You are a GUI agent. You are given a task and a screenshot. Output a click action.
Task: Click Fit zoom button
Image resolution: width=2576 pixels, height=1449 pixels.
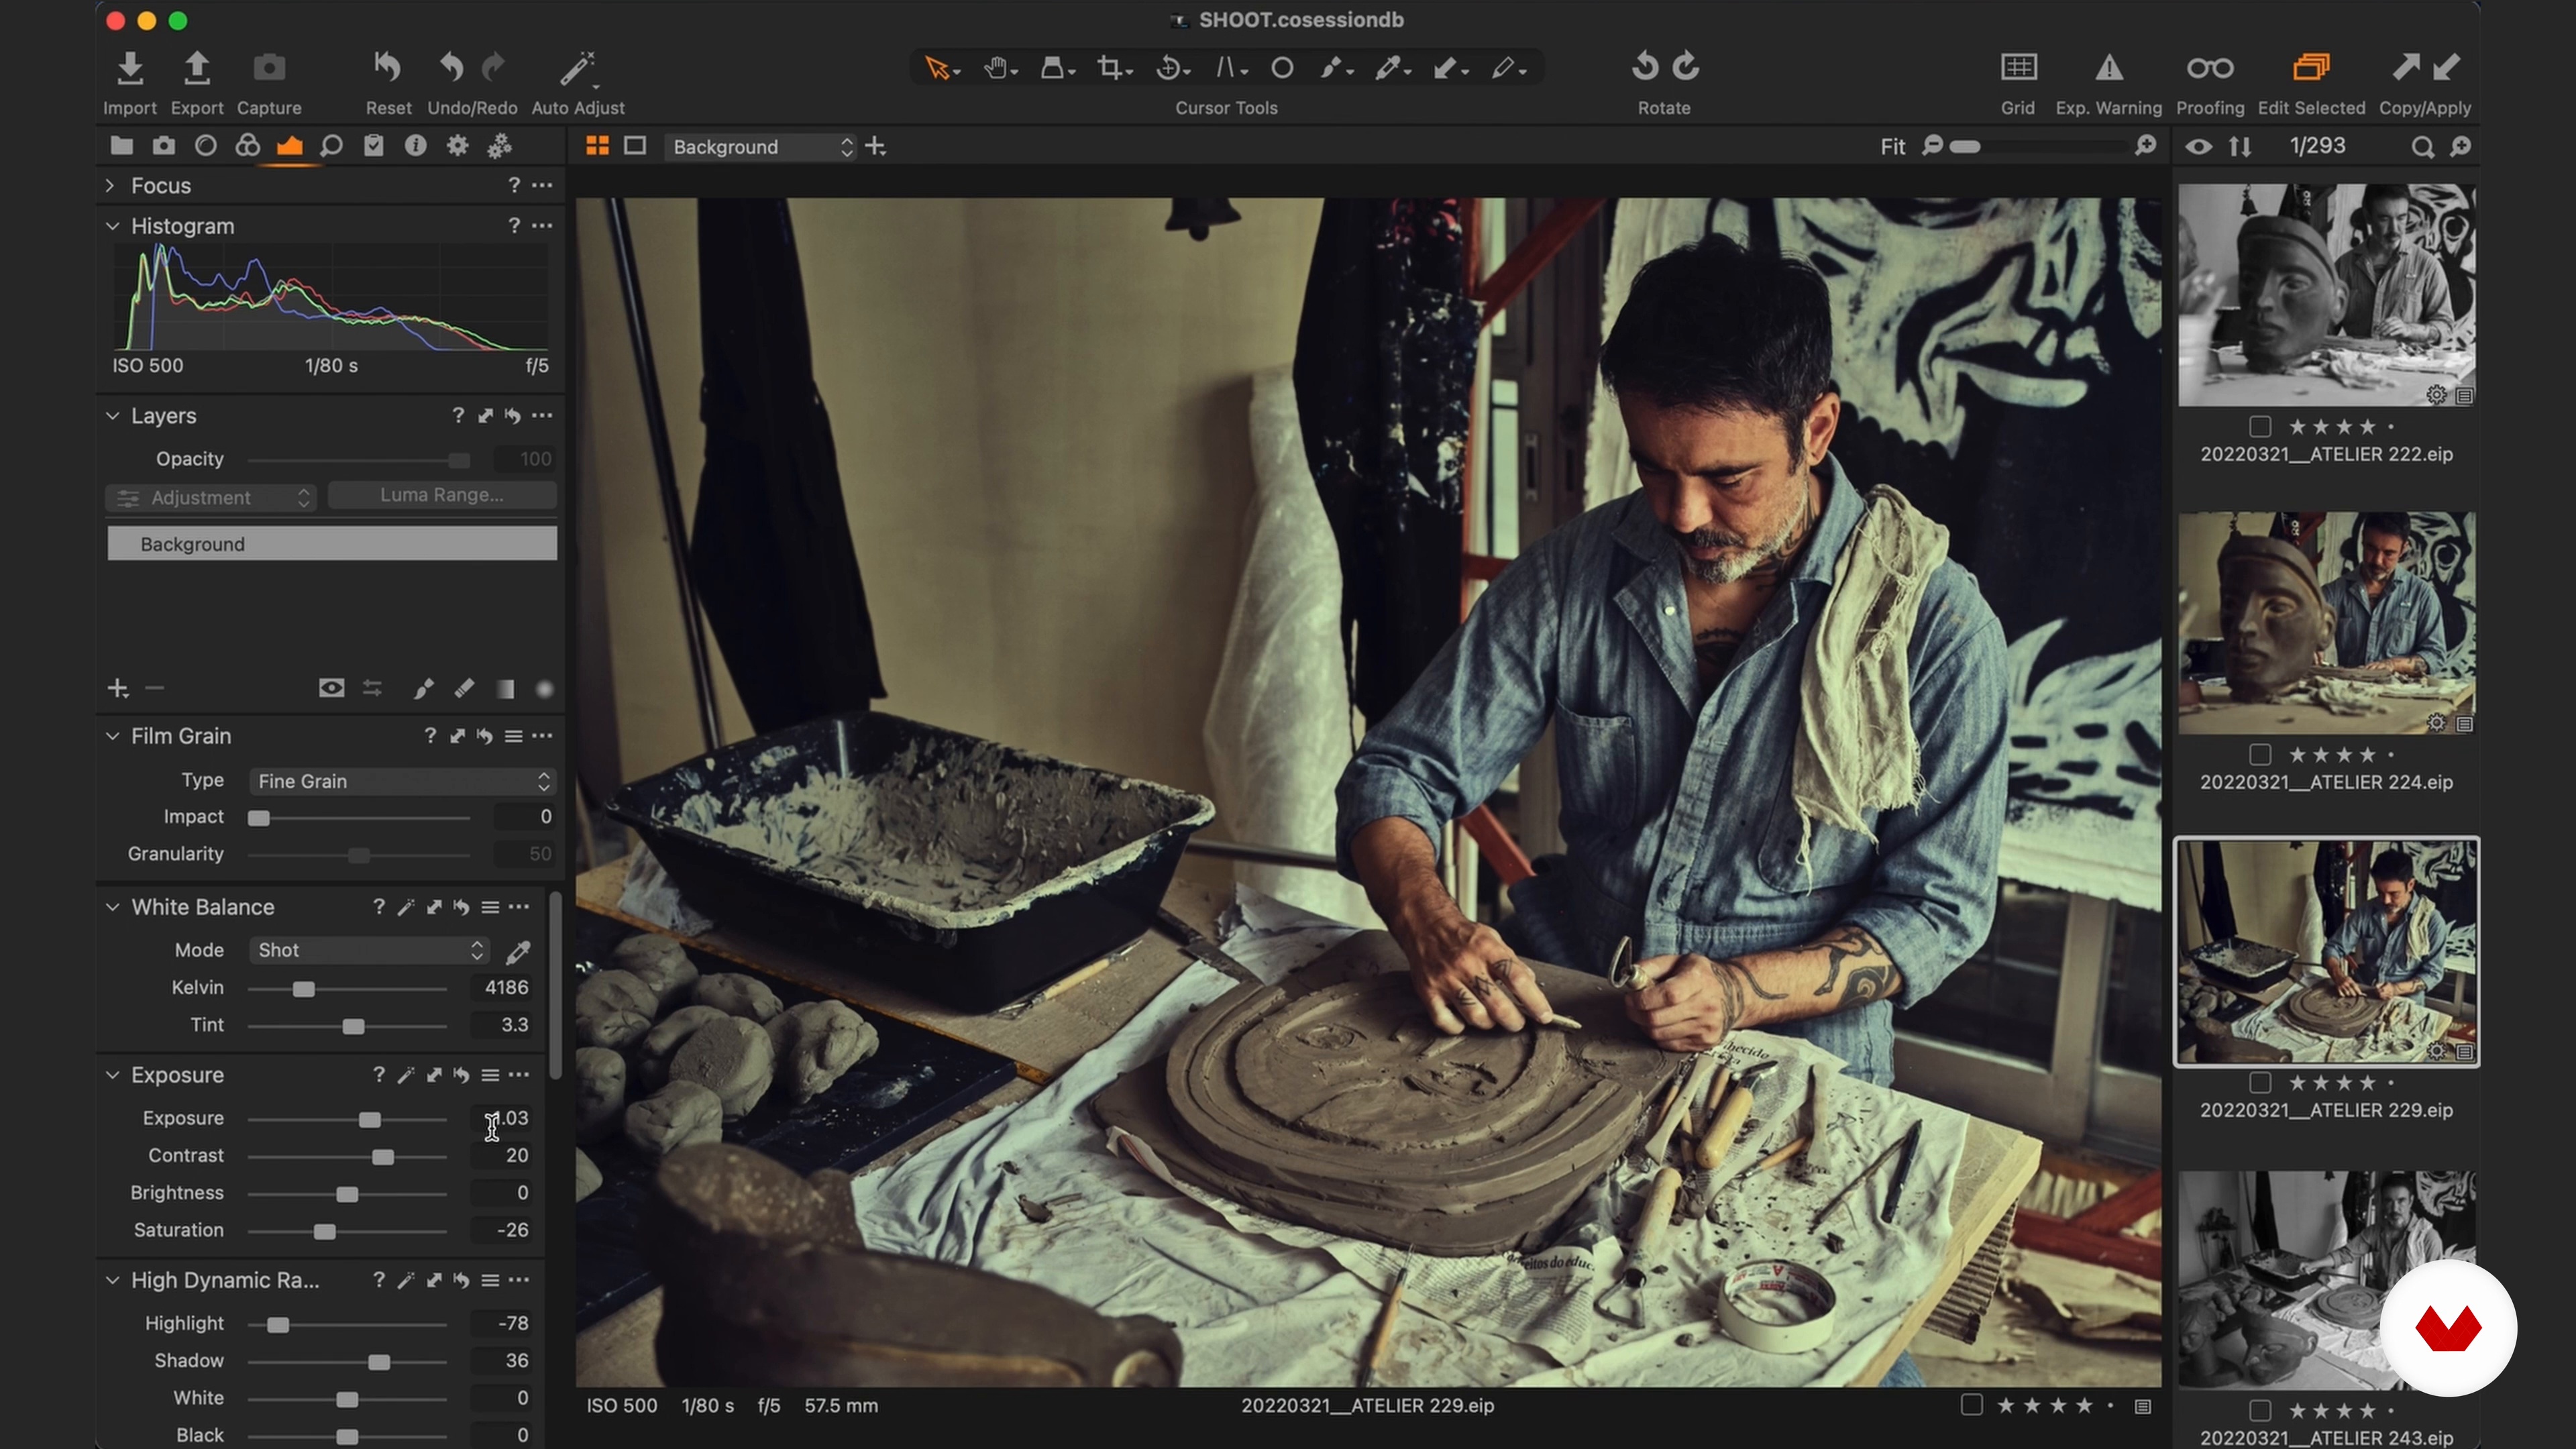click(1892, 147)
